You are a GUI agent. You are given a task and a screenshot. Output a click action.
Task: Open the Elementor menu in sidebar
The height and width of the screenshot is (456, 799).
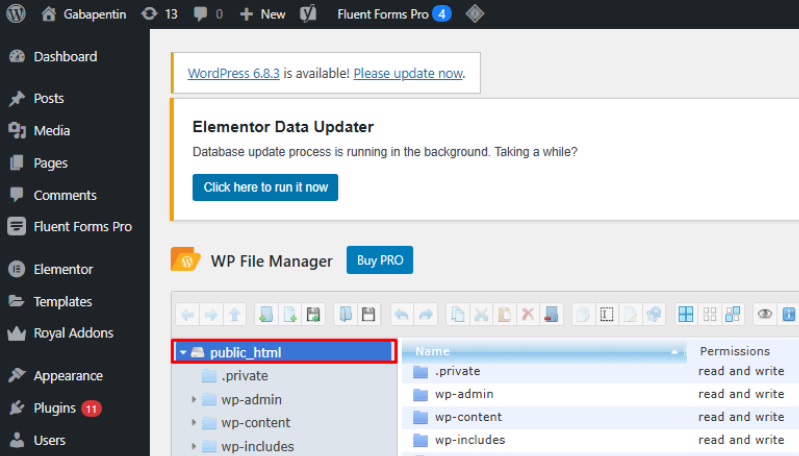pos(63,269)
